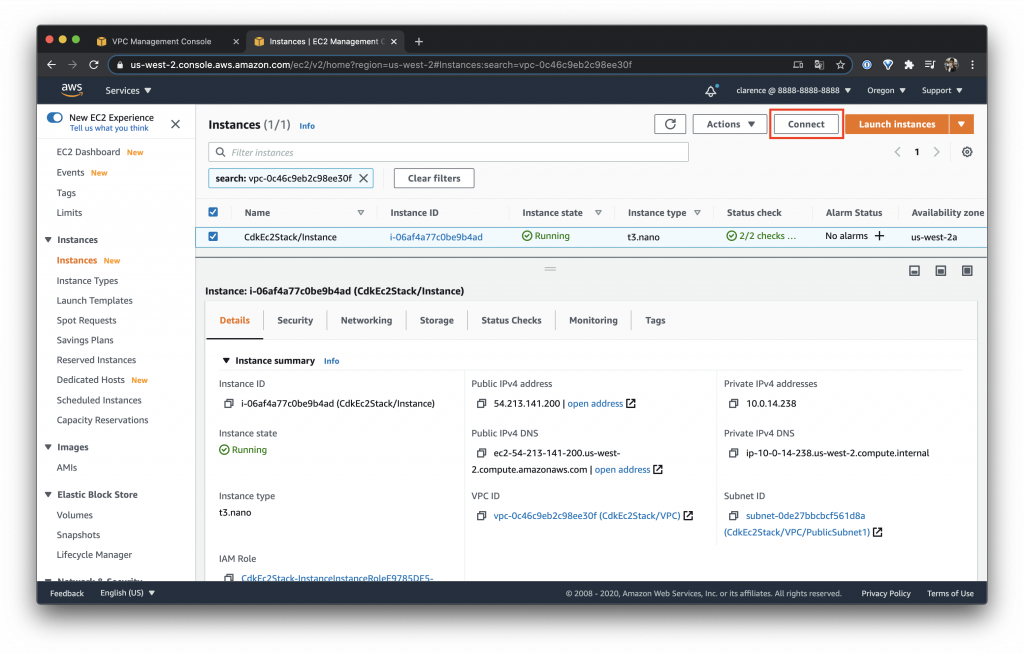This screenshot has width=1024, height=653.
Task: Switch to the Status Checks tab
Action: 511,320
